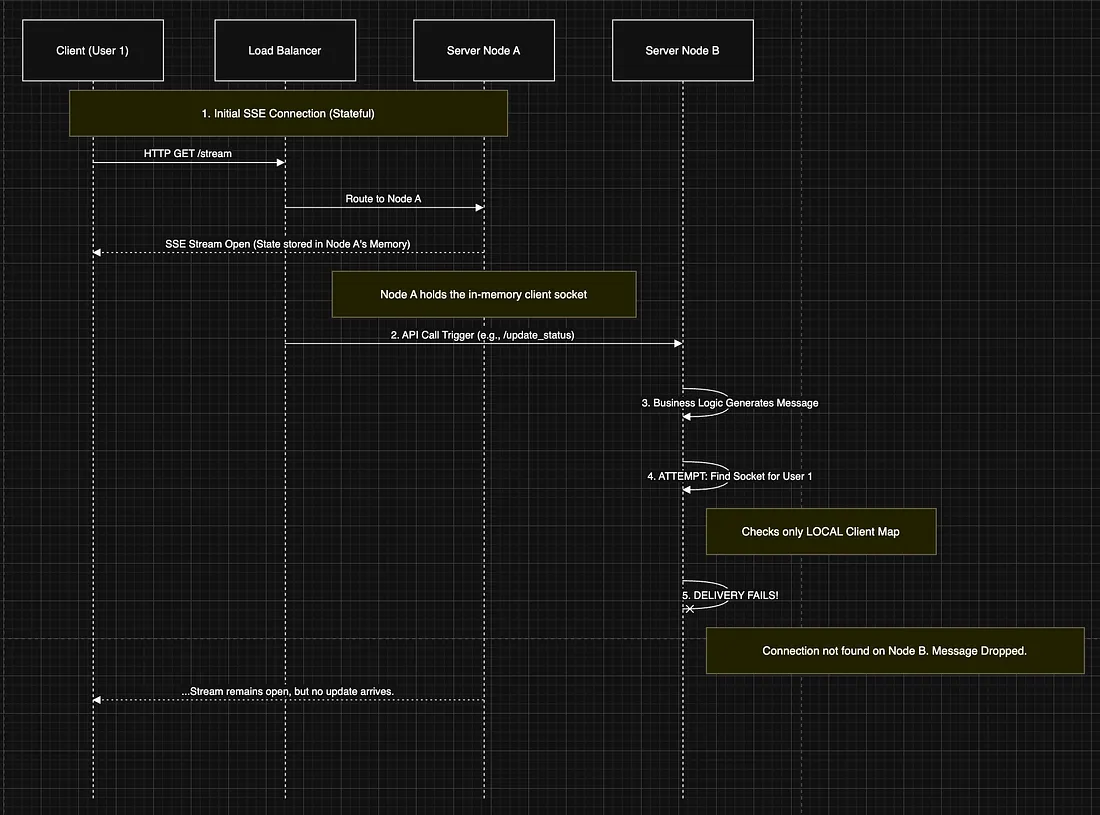Viewport: 1100px width, 815px height.
Task: Select the Route to Node A label
Action: pos(383,199)
